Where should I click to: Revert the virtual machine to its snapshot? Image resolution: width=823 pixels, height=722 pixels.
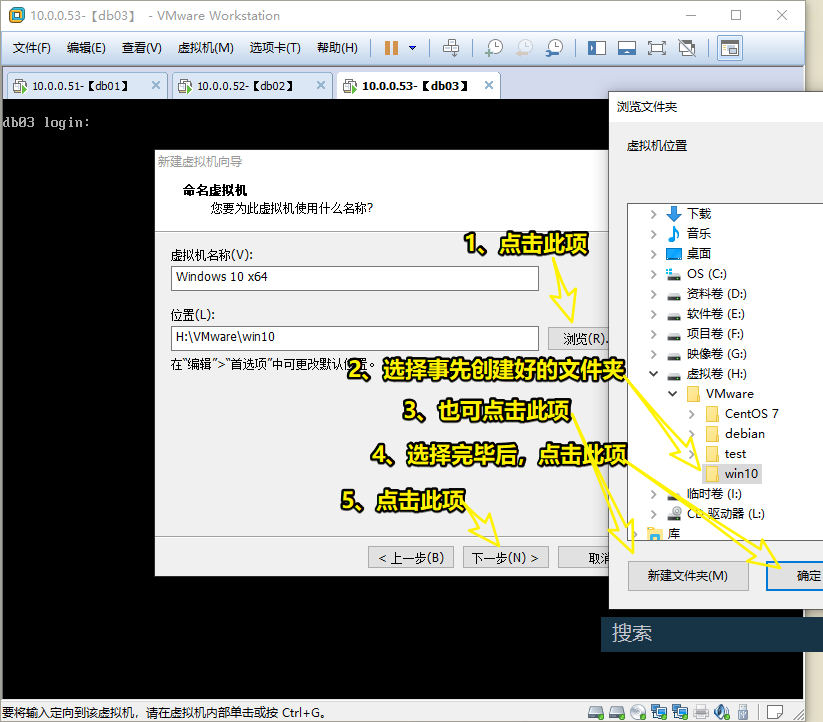524,48
